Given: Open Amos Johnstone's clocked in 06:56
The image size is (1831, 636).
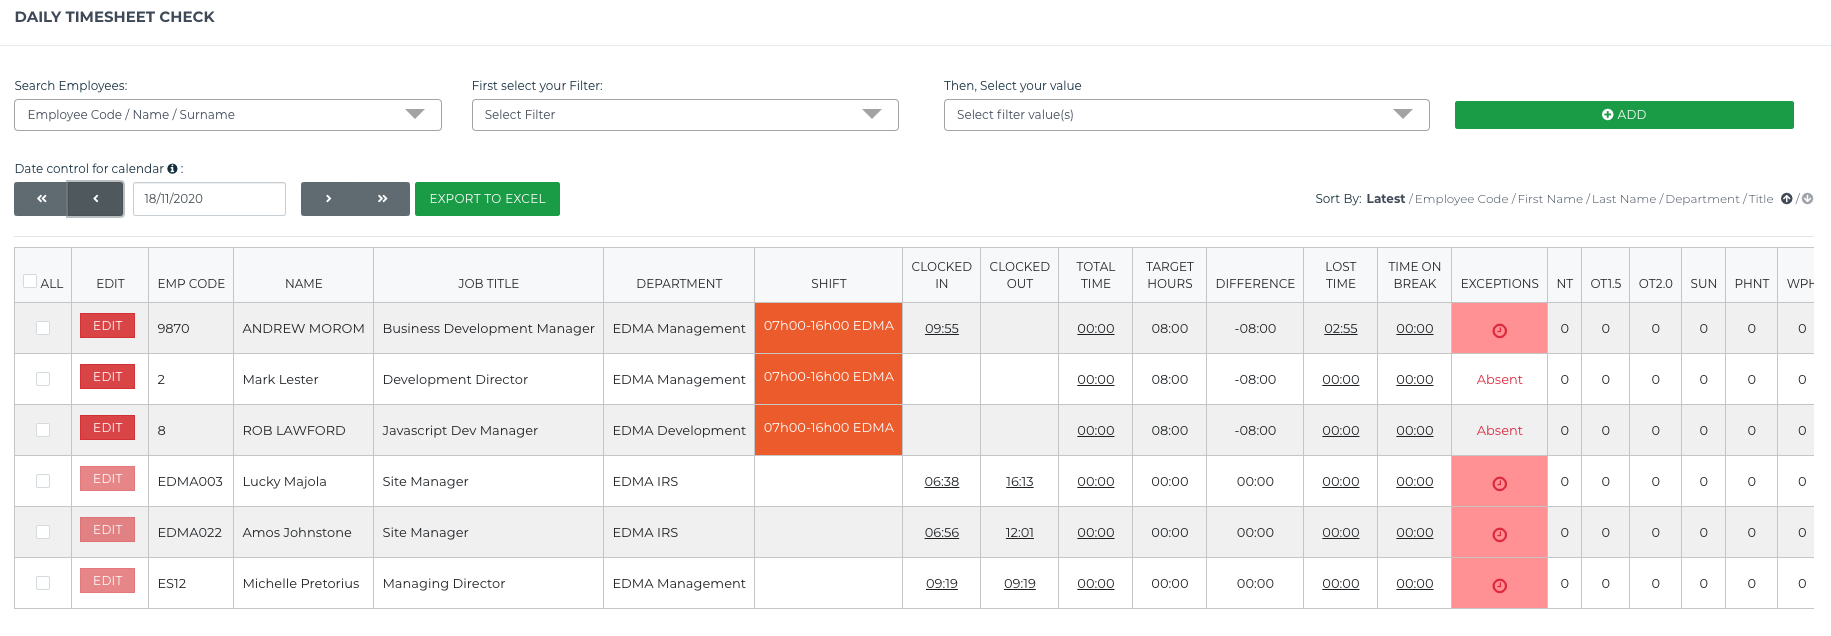Looking at the screenshot, I should (x=941, y=532).
